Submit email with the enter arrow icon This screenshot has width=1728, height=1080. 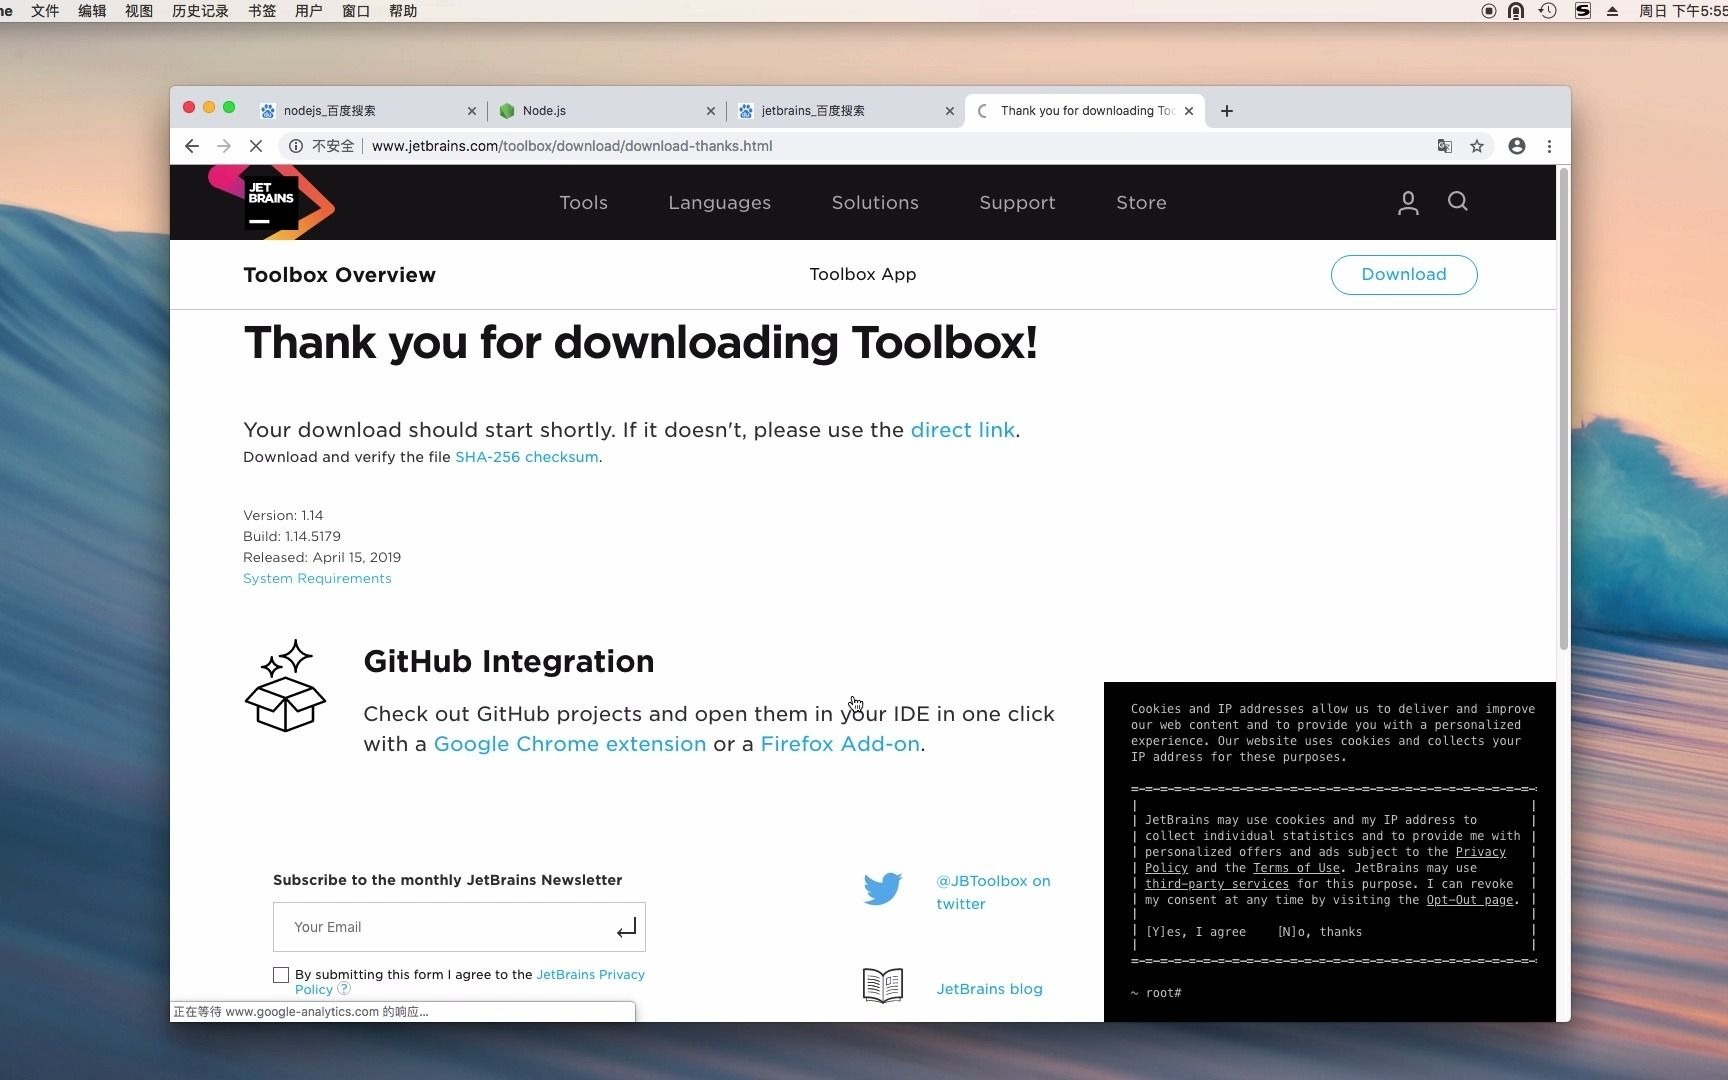coord(626,928)
